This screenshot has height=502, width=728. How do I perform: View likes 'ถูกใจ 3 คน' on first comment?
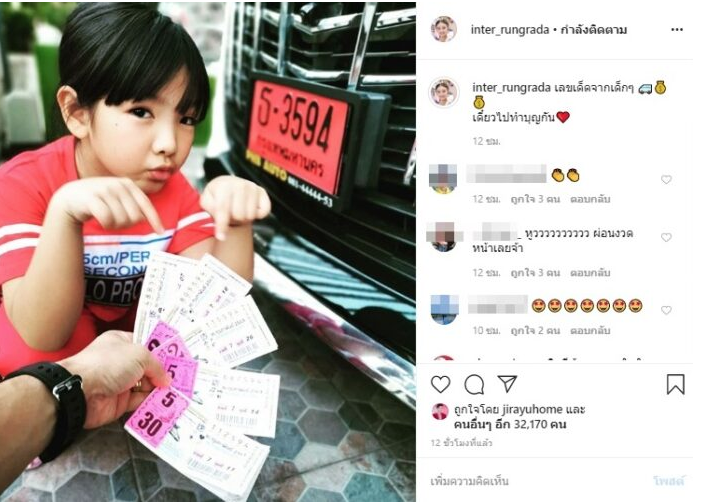click(535, 199)
